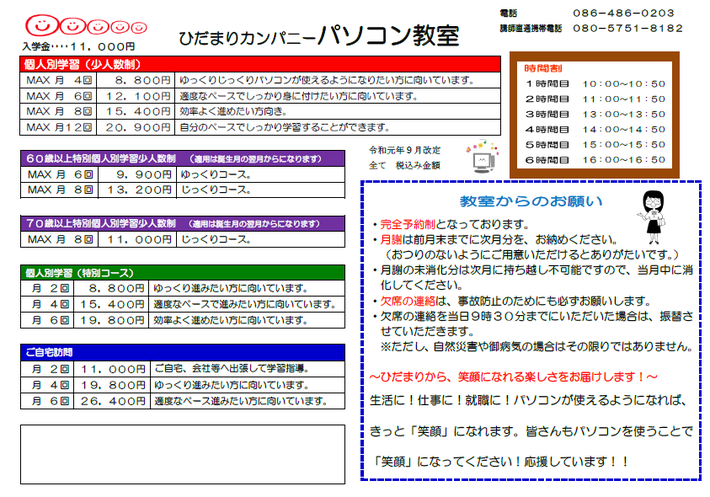
Task: Click the red ひだまりから、笑顔になれる slogan
Action: click(513, 377)
